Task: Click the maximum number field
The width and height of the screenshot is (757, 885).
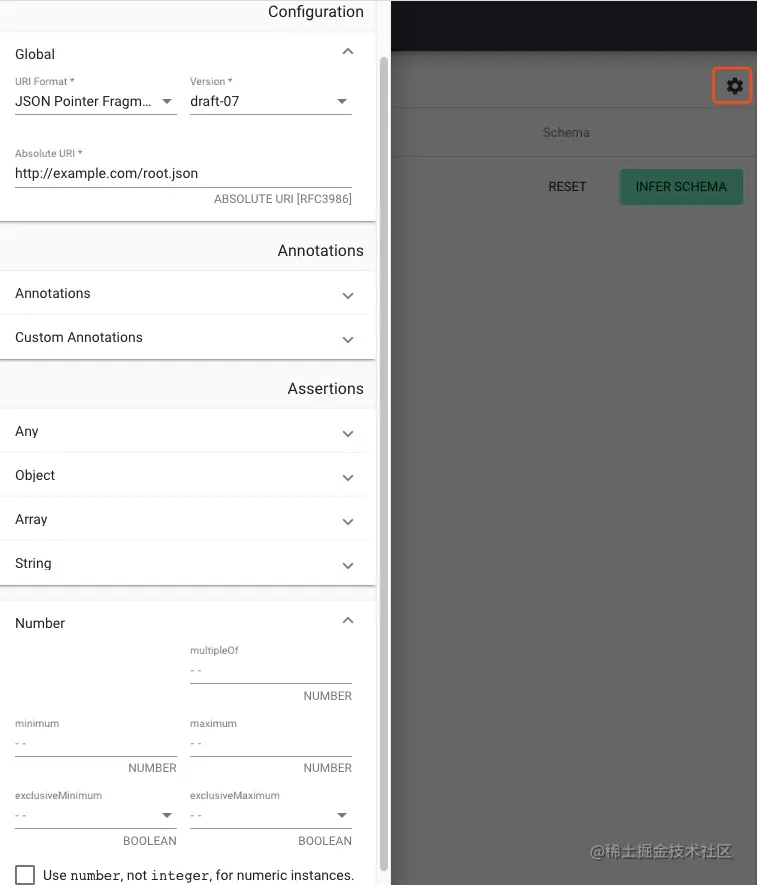Action: tap(270, 743)
